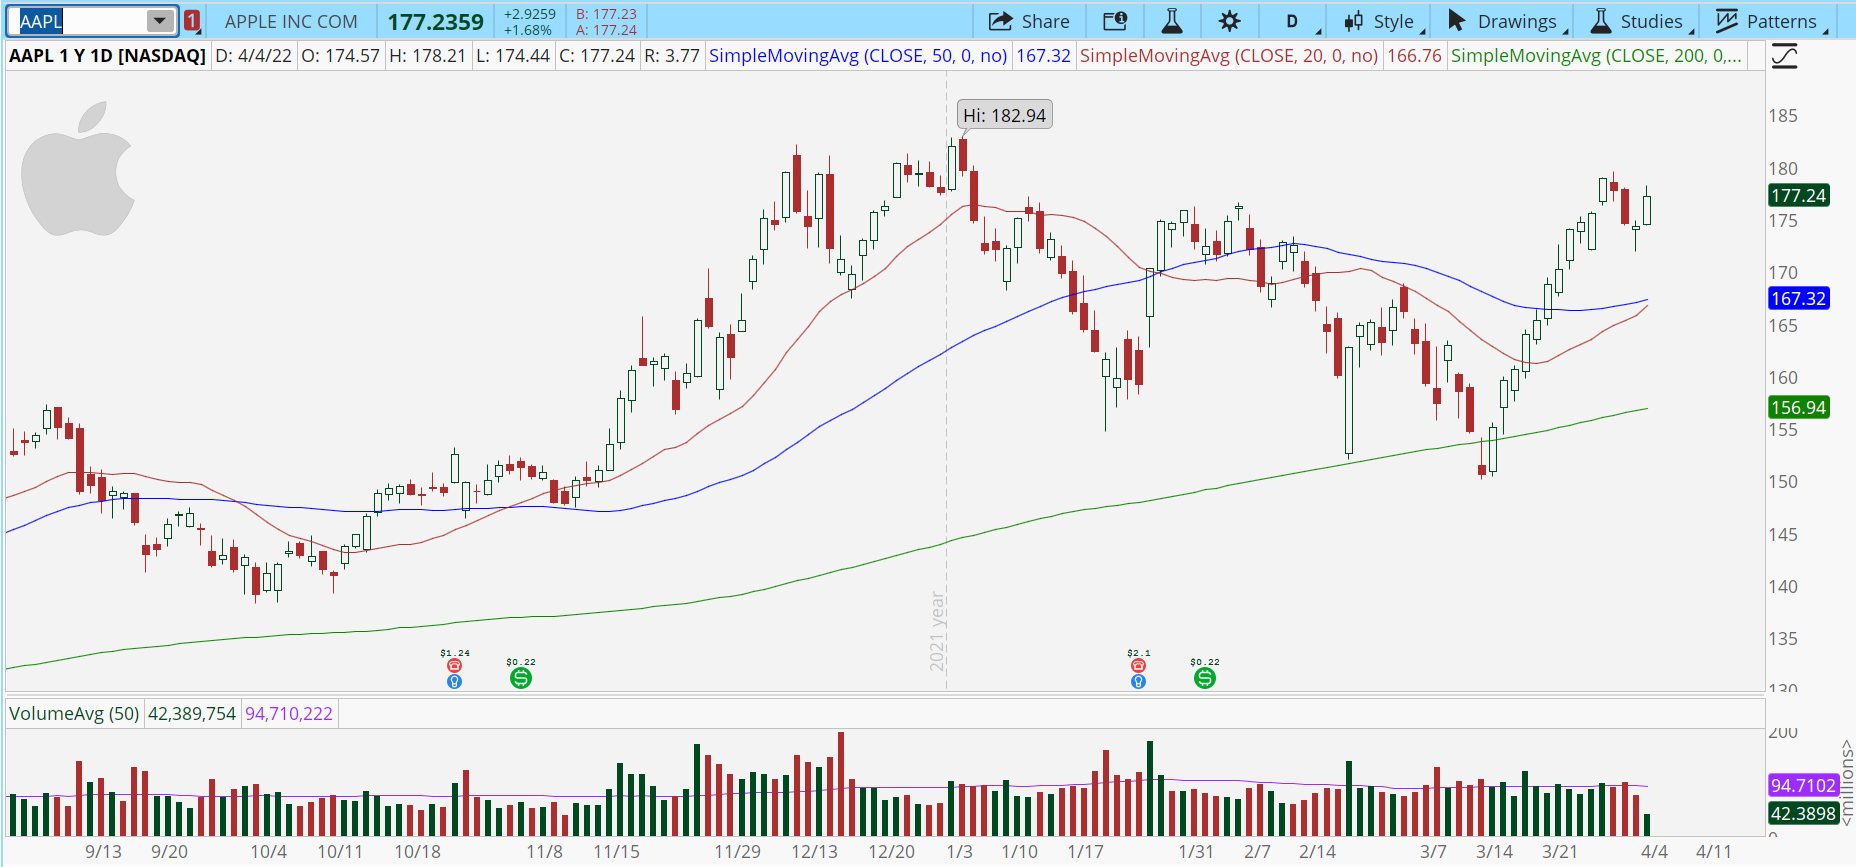Screen dimensions: 1856x867
Task: Click the $0.22 dividend icon near 11/8
Action: click(521, 678)
